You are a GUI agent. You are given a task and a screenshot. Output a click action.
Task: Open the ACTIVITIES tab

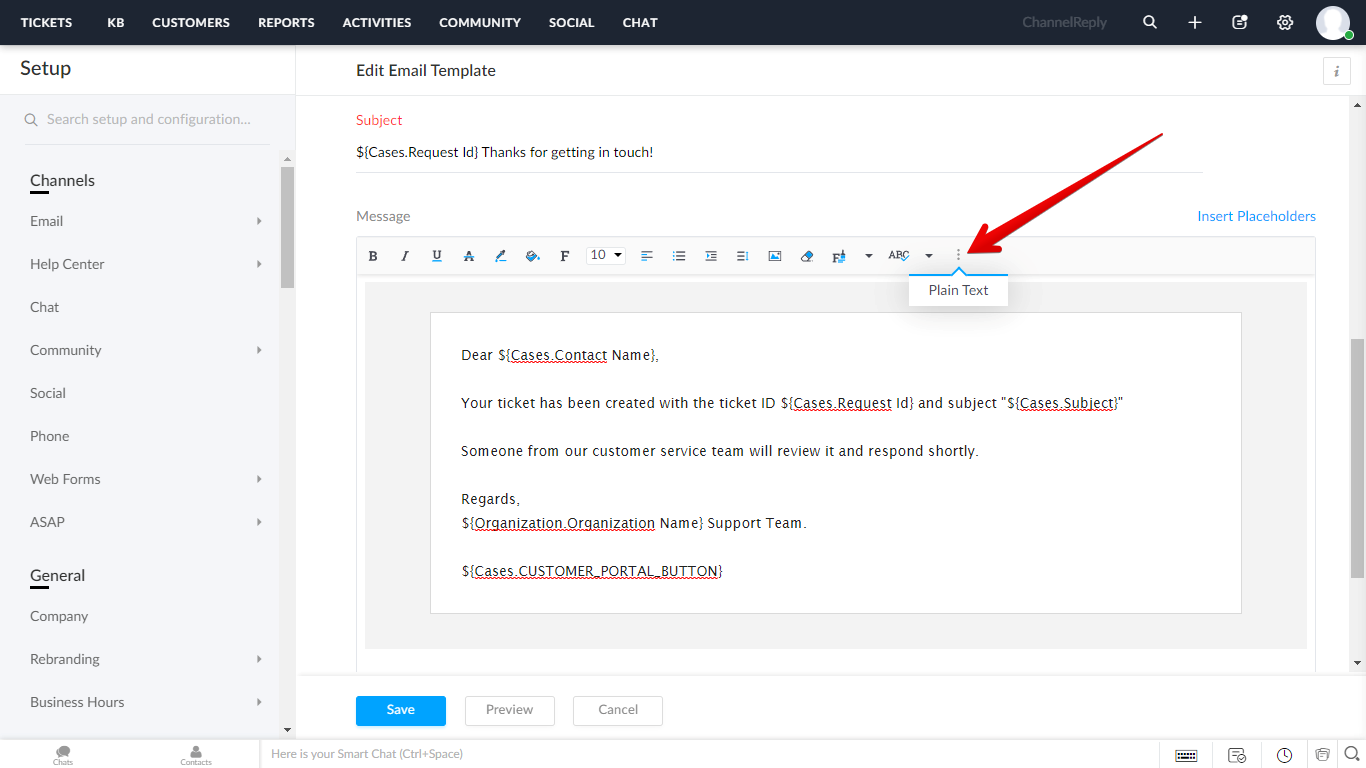point(377,22)
